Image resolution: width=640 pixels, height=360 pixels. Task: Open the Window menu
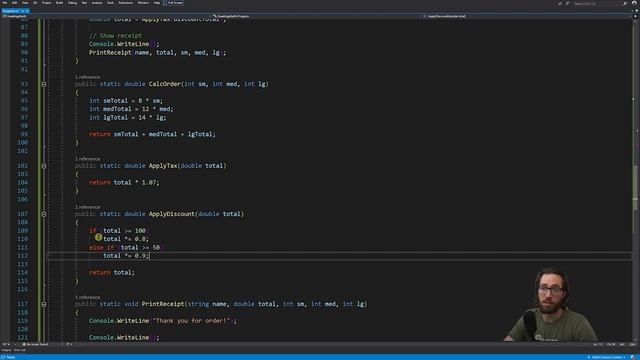(143, 3)
